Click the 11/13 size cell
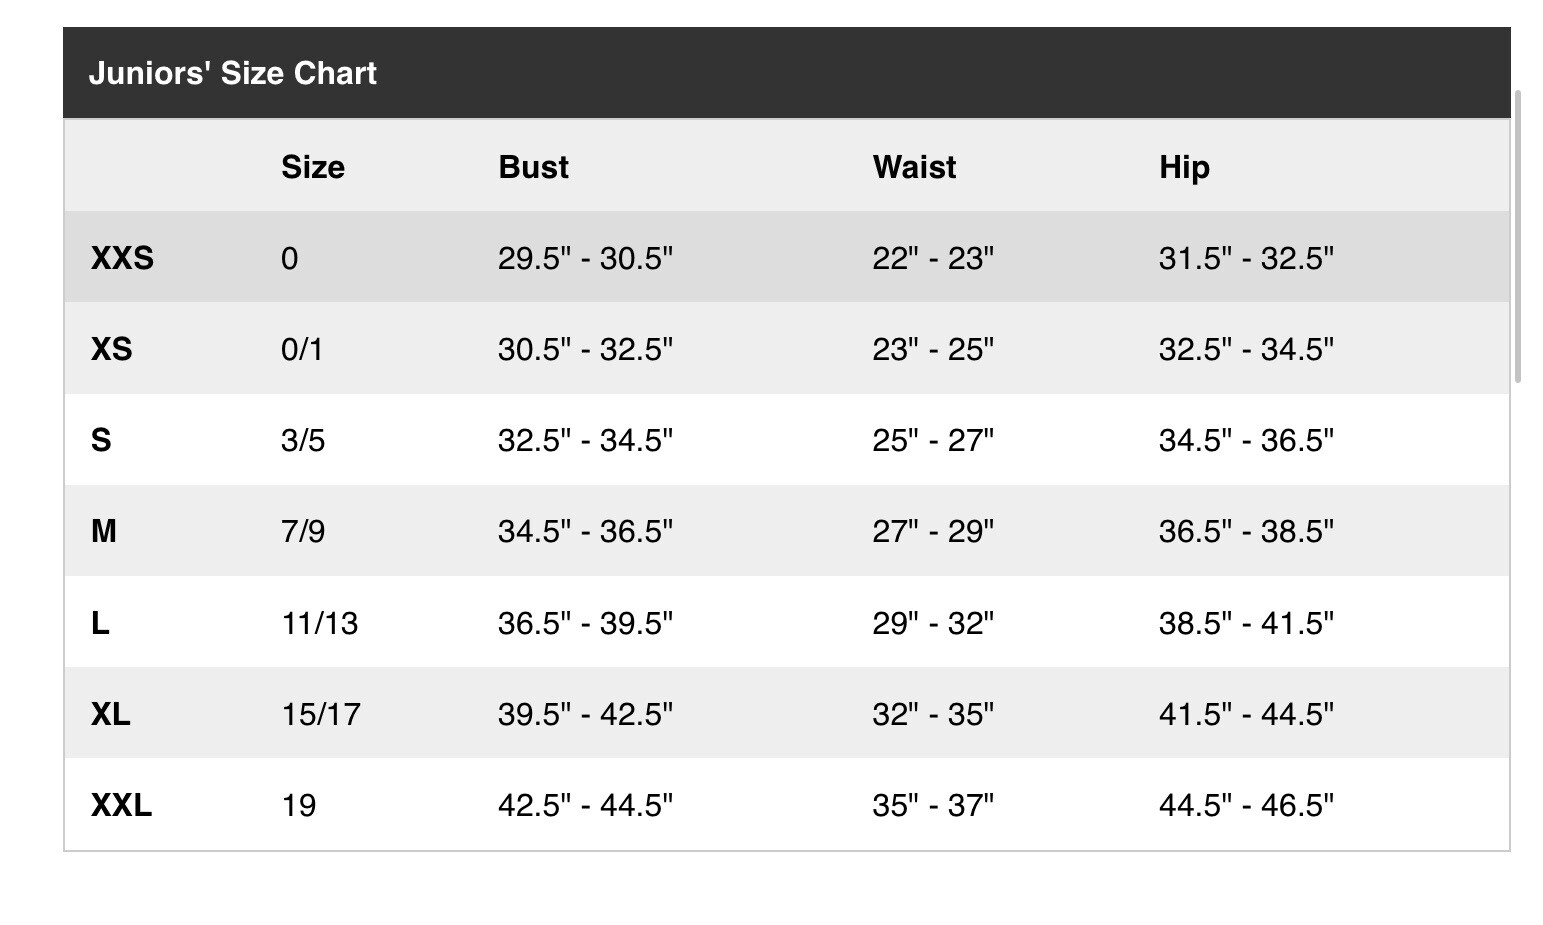The image size is (1543, 925). point(320,623)
